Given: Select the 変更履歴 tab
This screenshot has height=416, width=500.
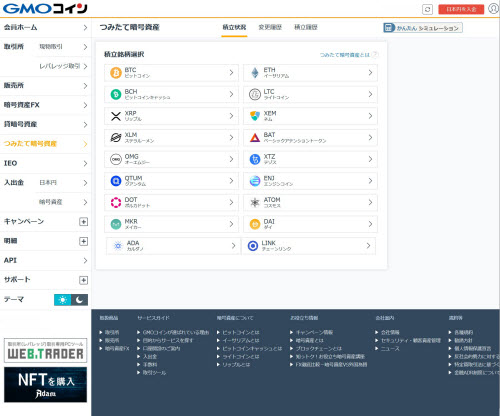Looking at the screenshot, I should coord(270,27).
